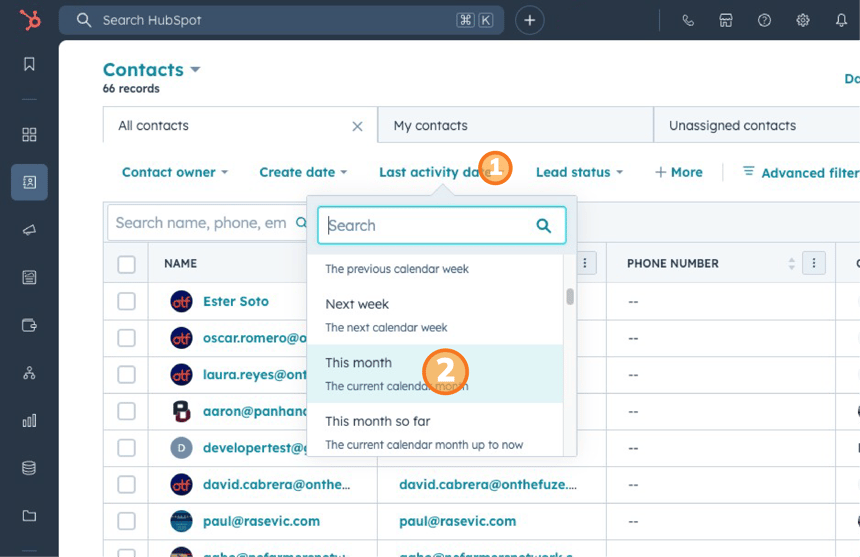The width and height of the screenshot is (860, 557).
Task: Choose the This month so far option
Action: [435, 432]
